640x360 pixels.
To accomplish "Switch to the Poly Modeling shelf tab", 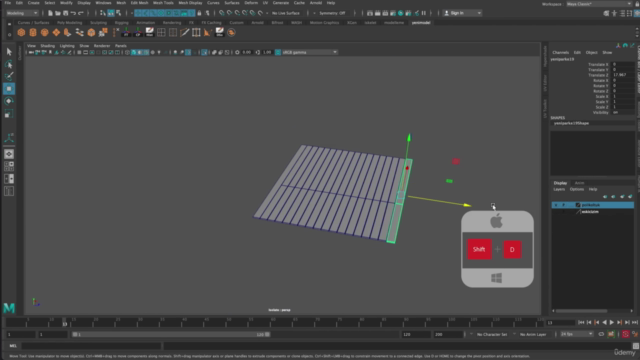I will point(69,23).
